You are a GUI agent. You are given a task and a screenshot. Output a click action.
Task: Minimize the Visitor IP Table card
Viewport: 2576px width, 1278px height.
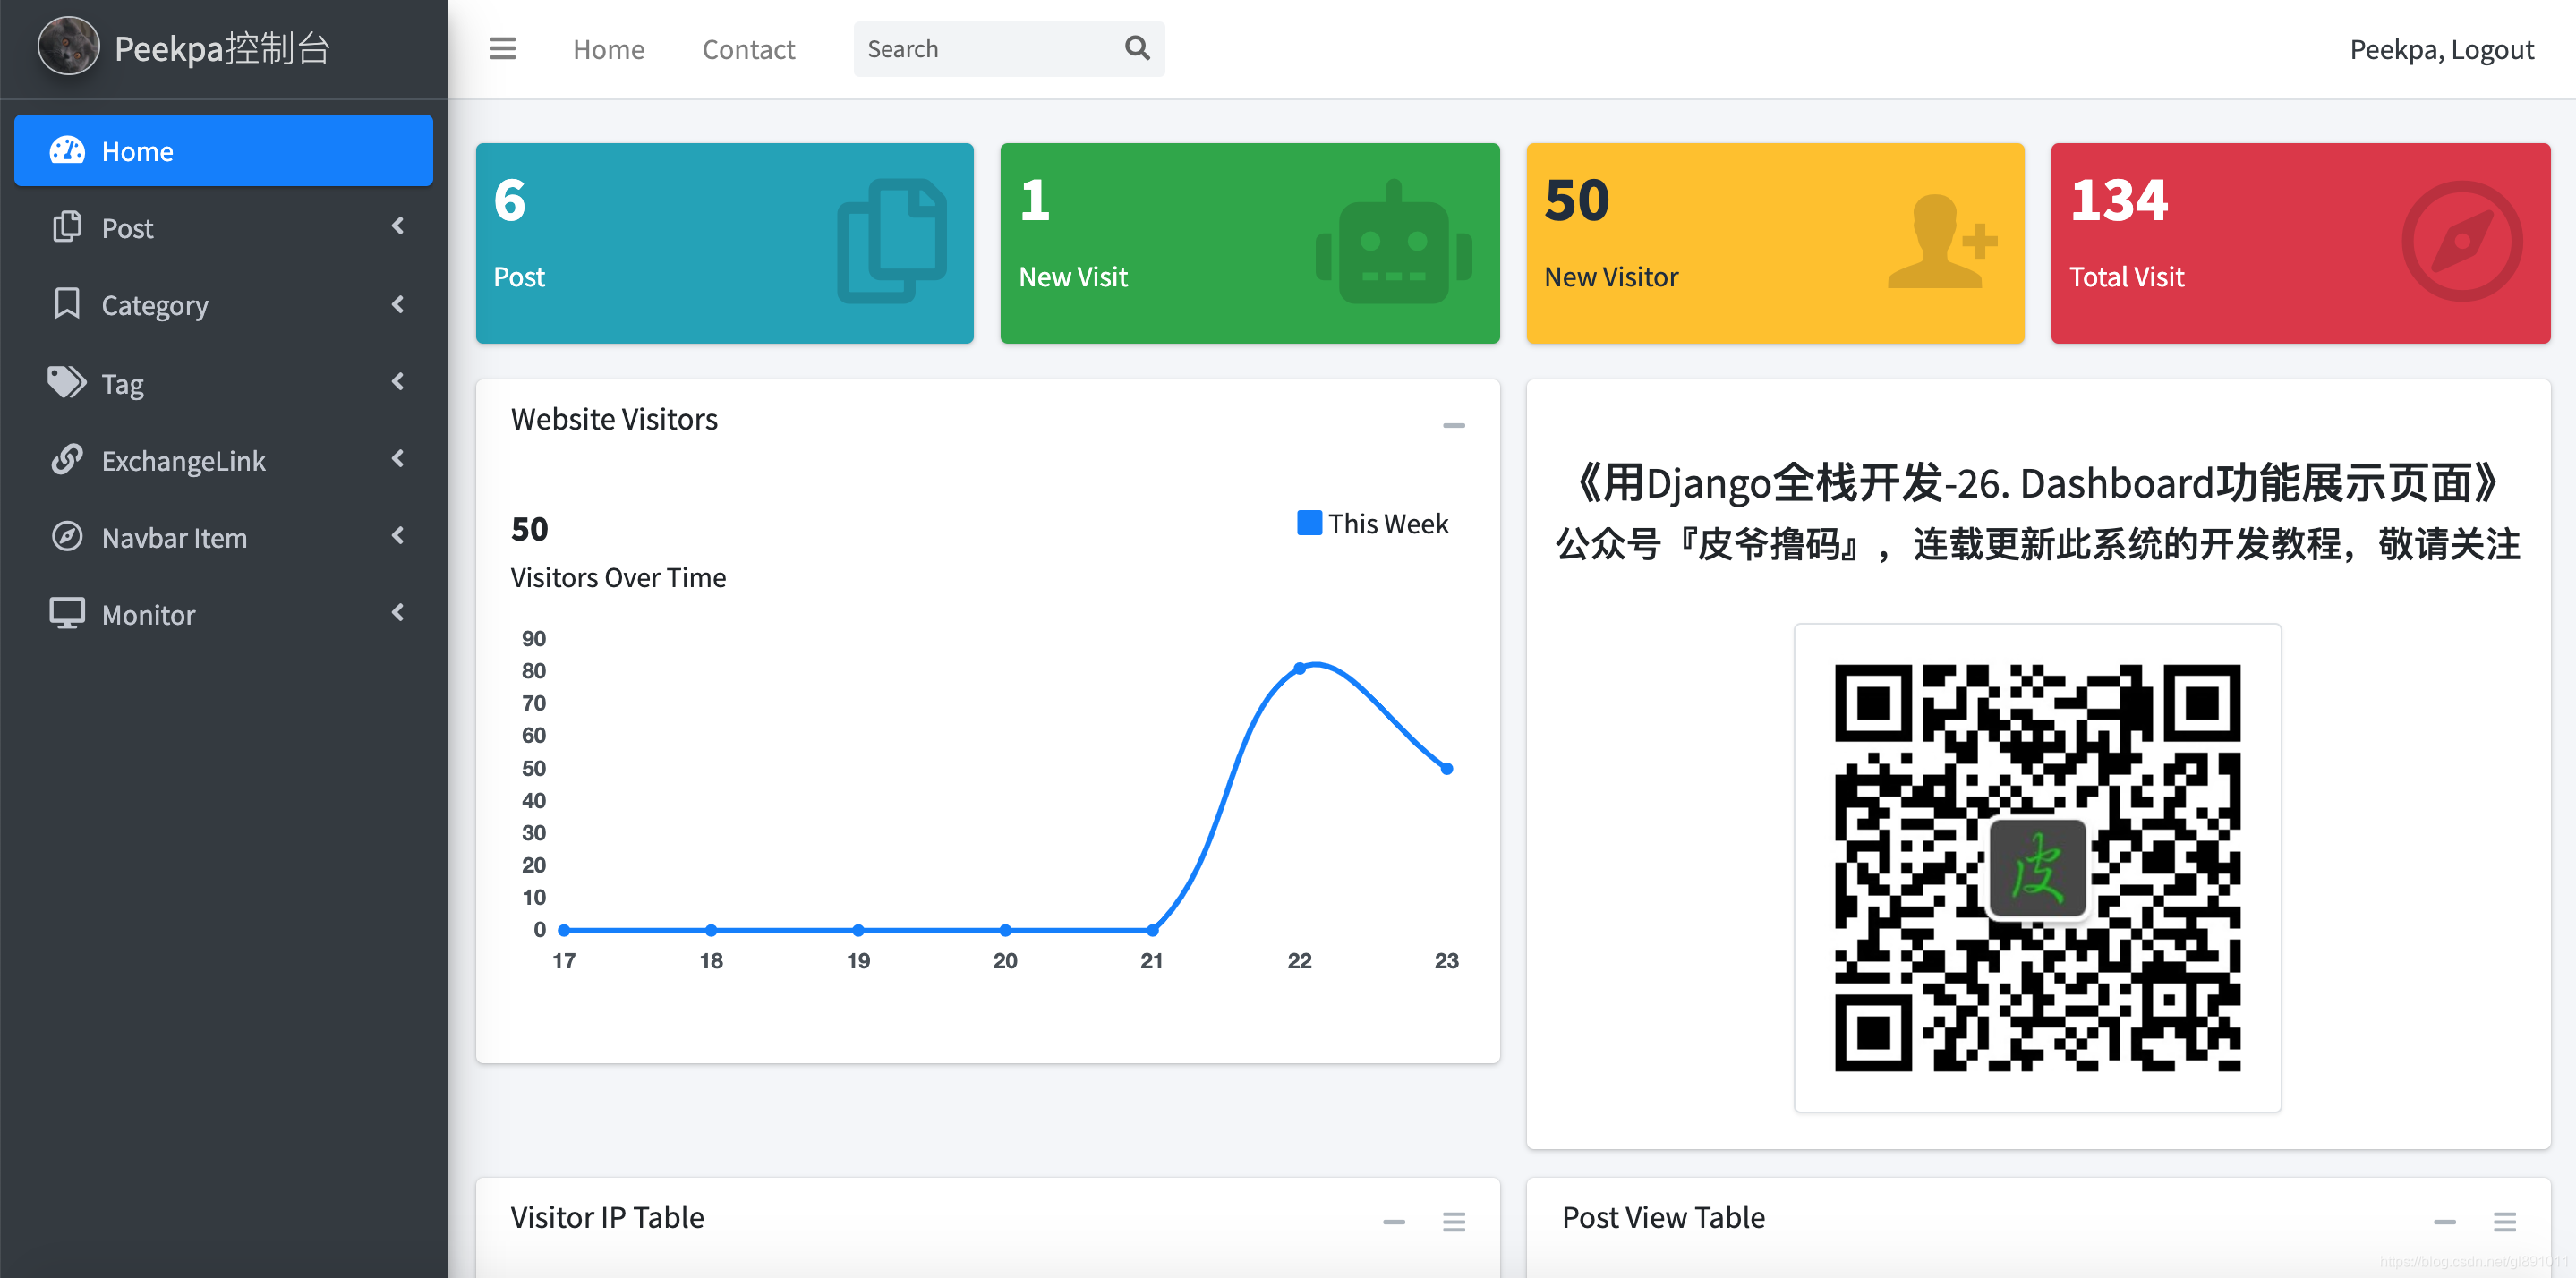pos(1393,1221)
